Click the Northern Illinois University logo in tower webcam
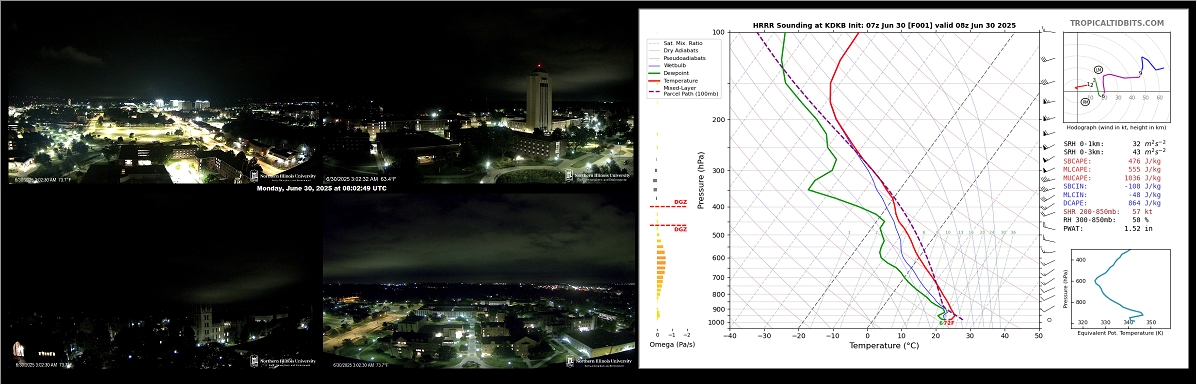The width and height of the screenshot is (1197, 385). tap(598, 176)
